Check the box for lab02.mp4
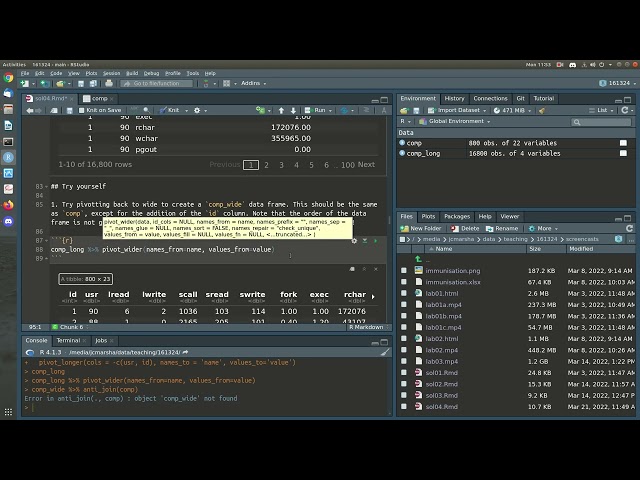Screen dimensions: 640x480 click(404, 350)
